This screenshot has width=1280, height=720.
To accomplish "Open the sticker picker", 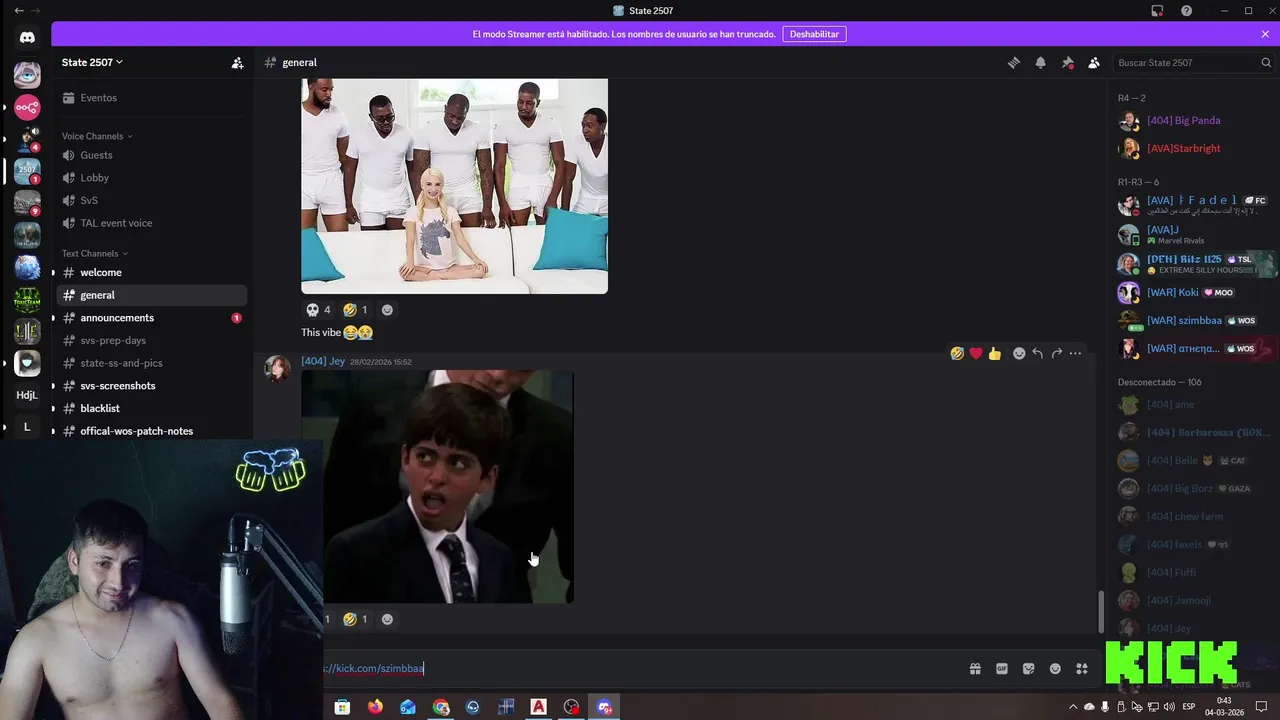I will coord(1028,669).
